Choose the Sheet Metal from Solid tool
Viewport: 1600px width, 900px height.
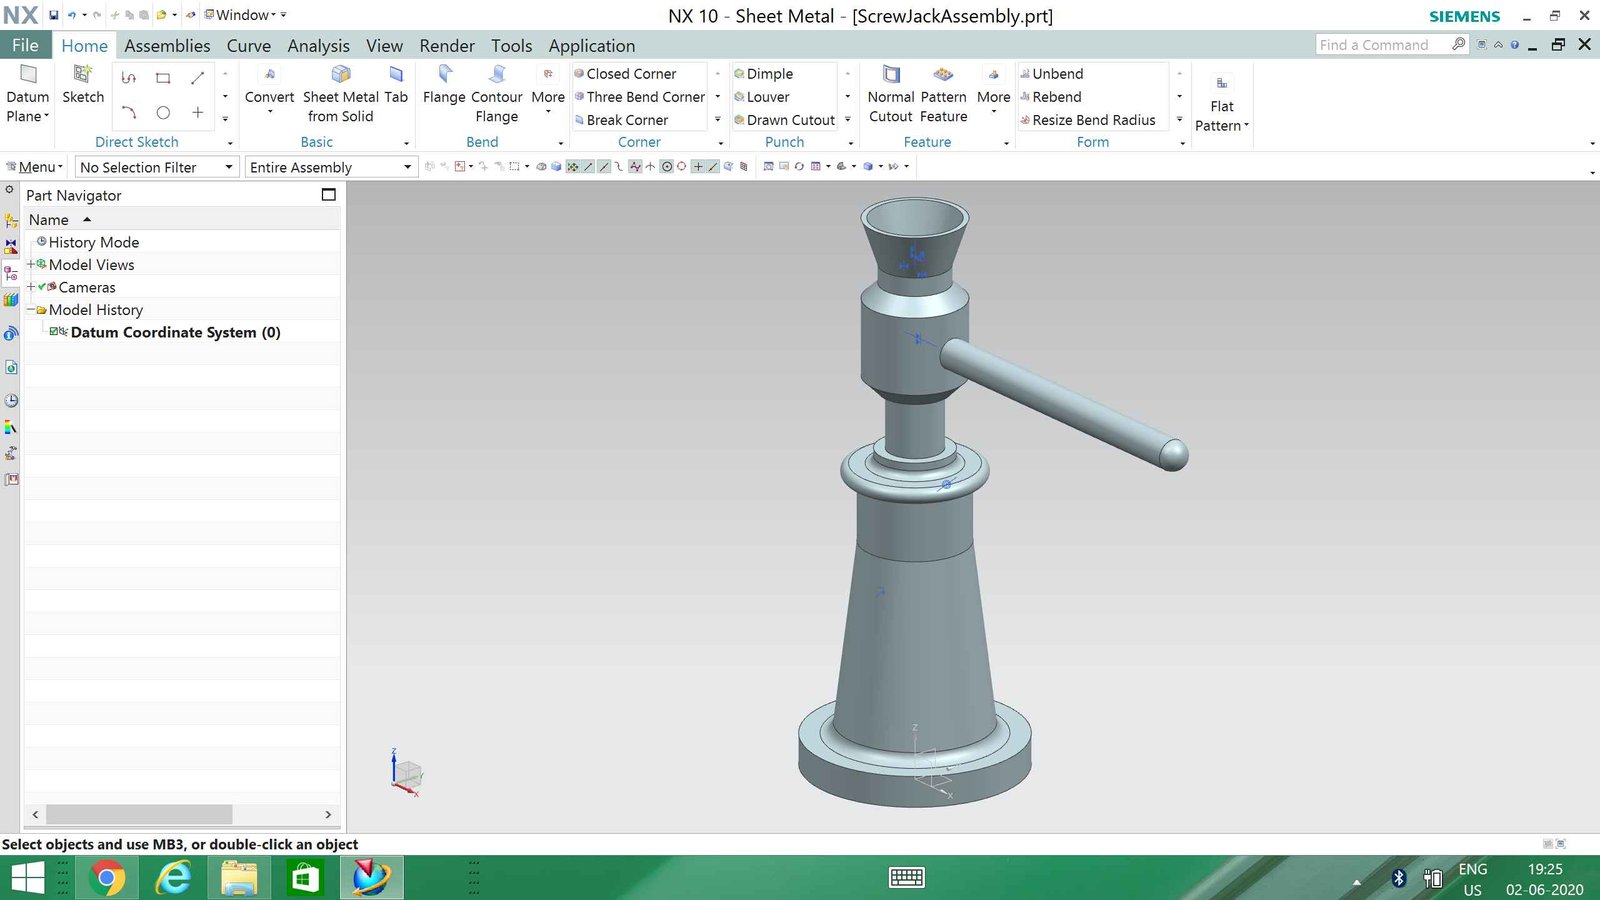pyautogui.click(x=341, y=75)
